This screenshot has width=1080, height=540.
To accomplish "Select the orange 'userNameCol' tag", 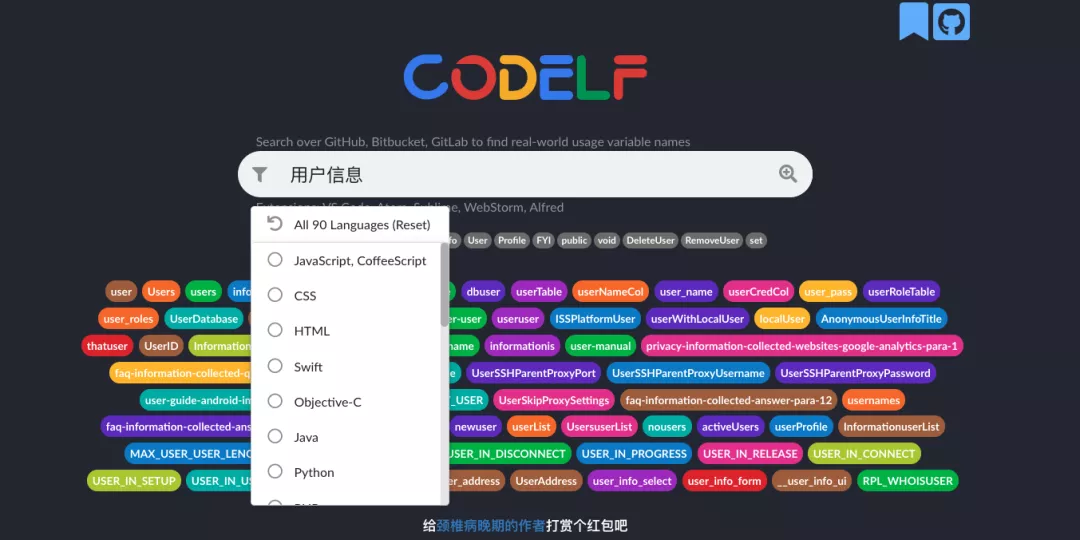I will pos(610,291).
